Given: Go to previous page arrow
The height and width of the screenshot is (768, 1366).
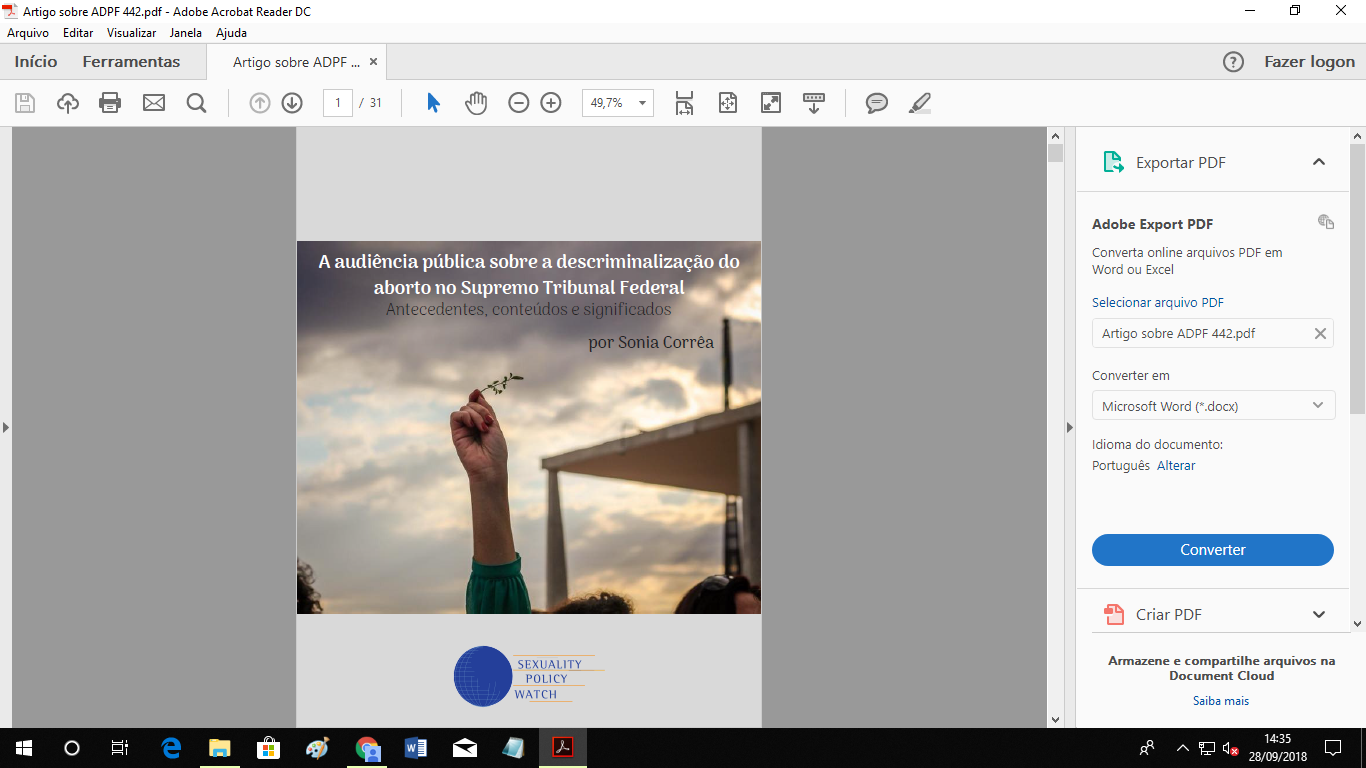Looking at the screenshot, I should coord(260,103).
